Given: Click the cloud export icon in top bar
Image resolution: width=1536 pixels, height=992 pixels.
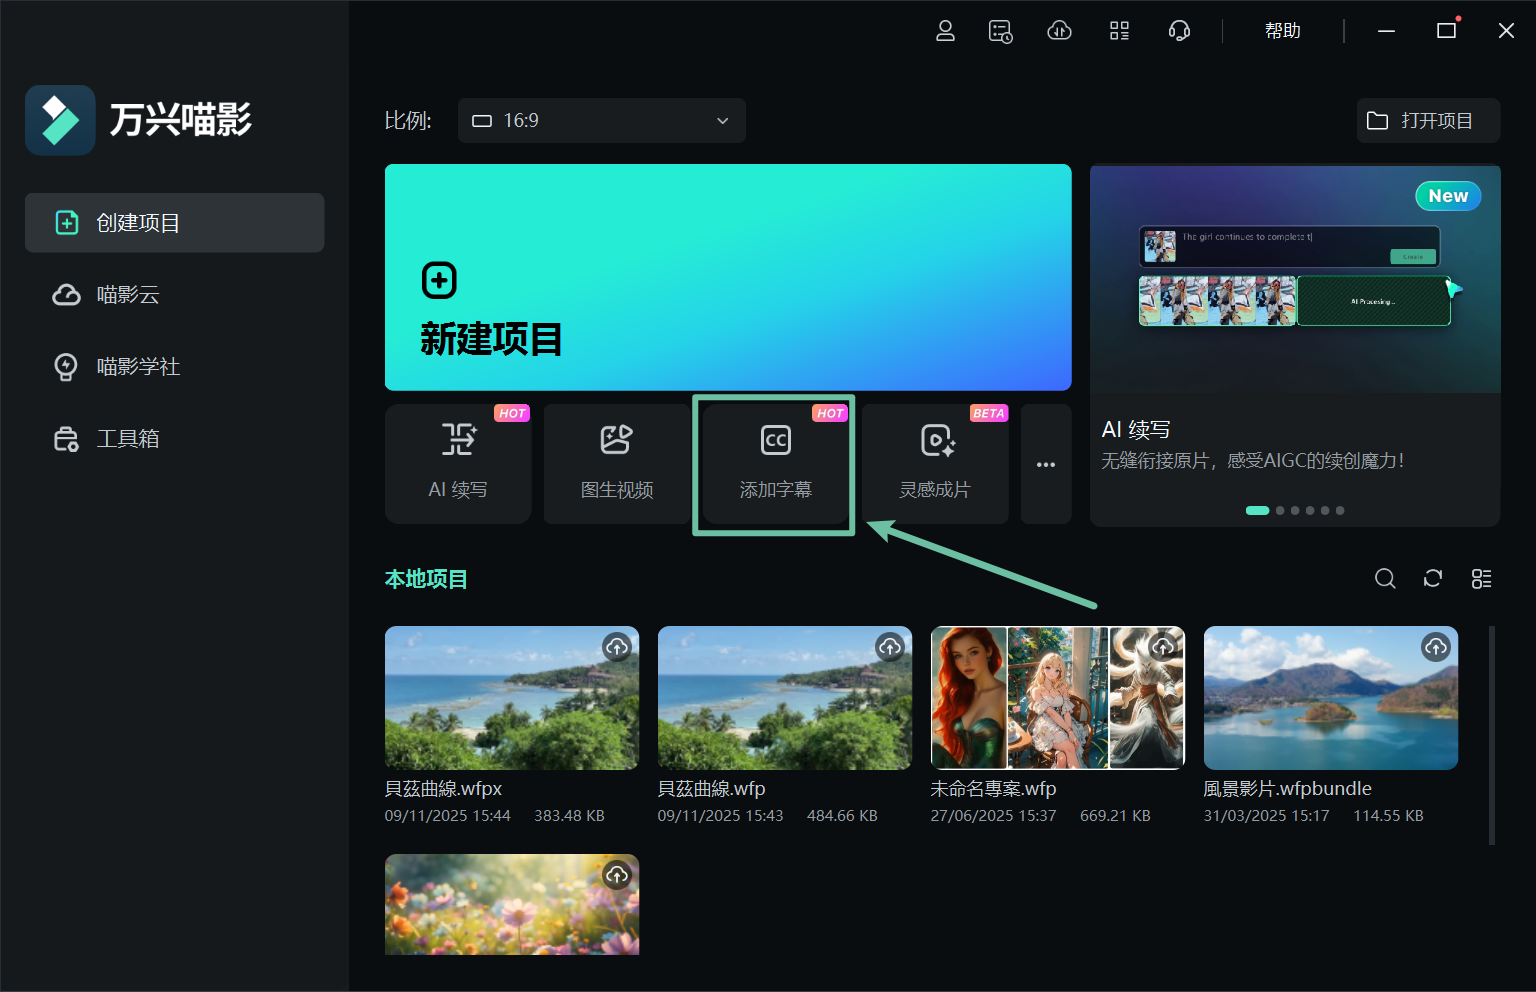Looking at the screenshot, I should coord(1059,31).
